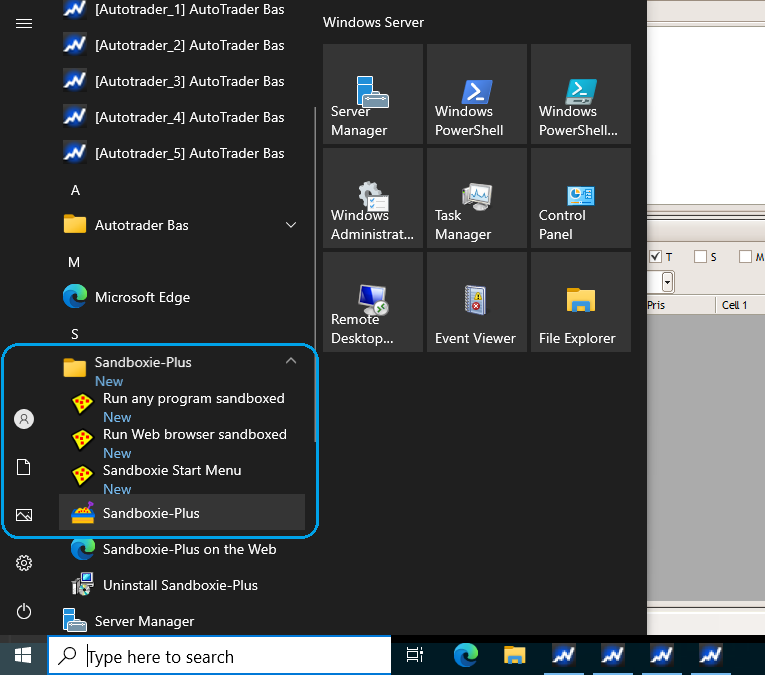Launch the Task Manager tile
765x675 pixels.
[476, 198]
